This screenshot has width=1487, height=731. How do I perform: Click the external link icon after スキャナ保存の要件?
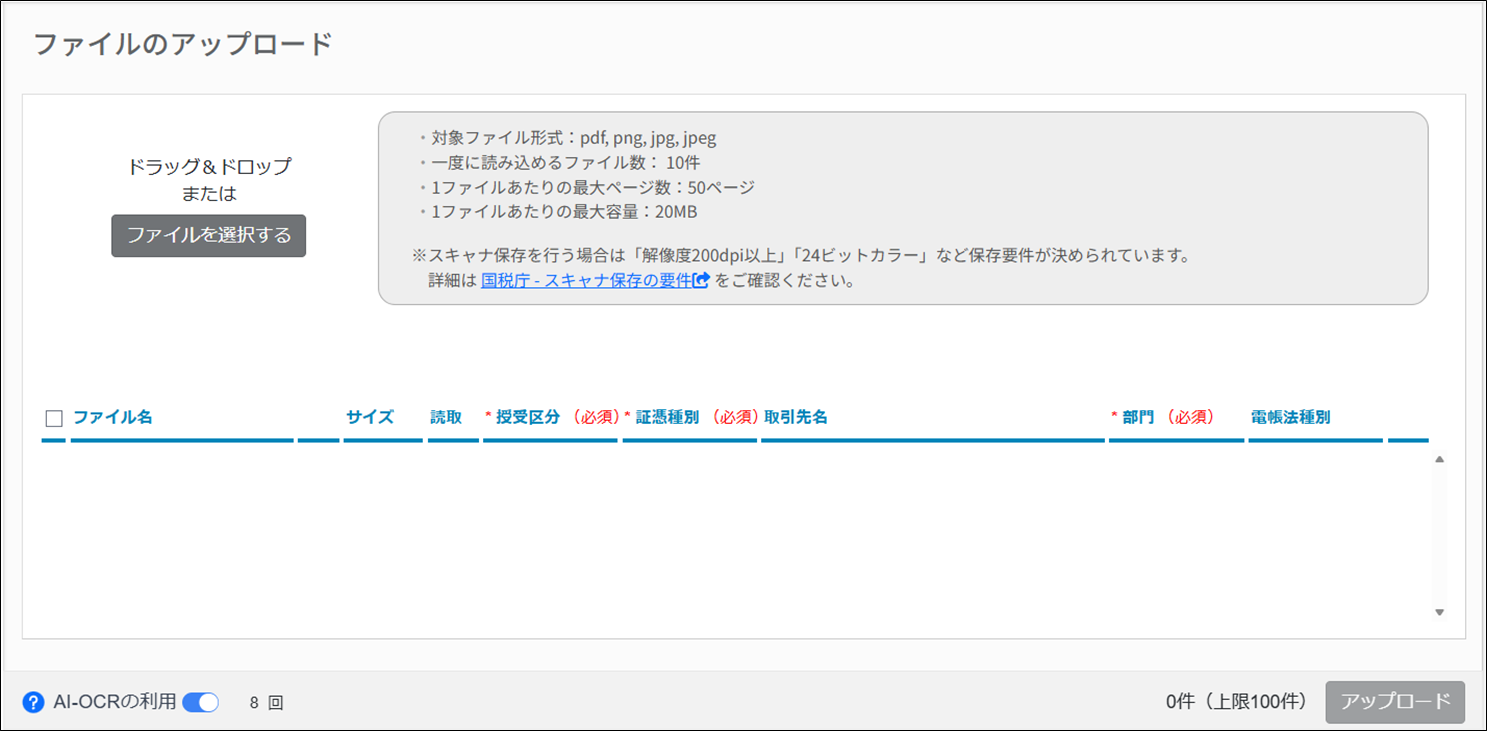701,281
